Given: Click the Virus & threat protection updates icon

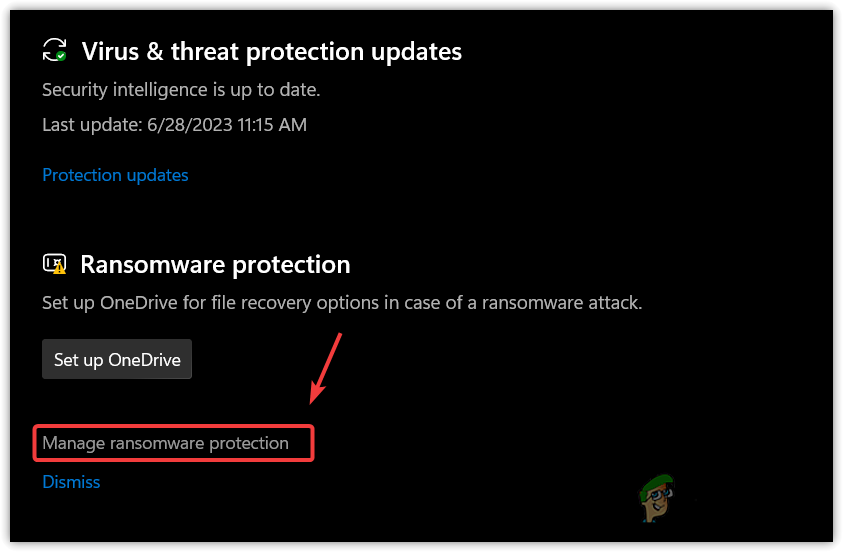Looking at the screenshot, I should tap(55, 50).
